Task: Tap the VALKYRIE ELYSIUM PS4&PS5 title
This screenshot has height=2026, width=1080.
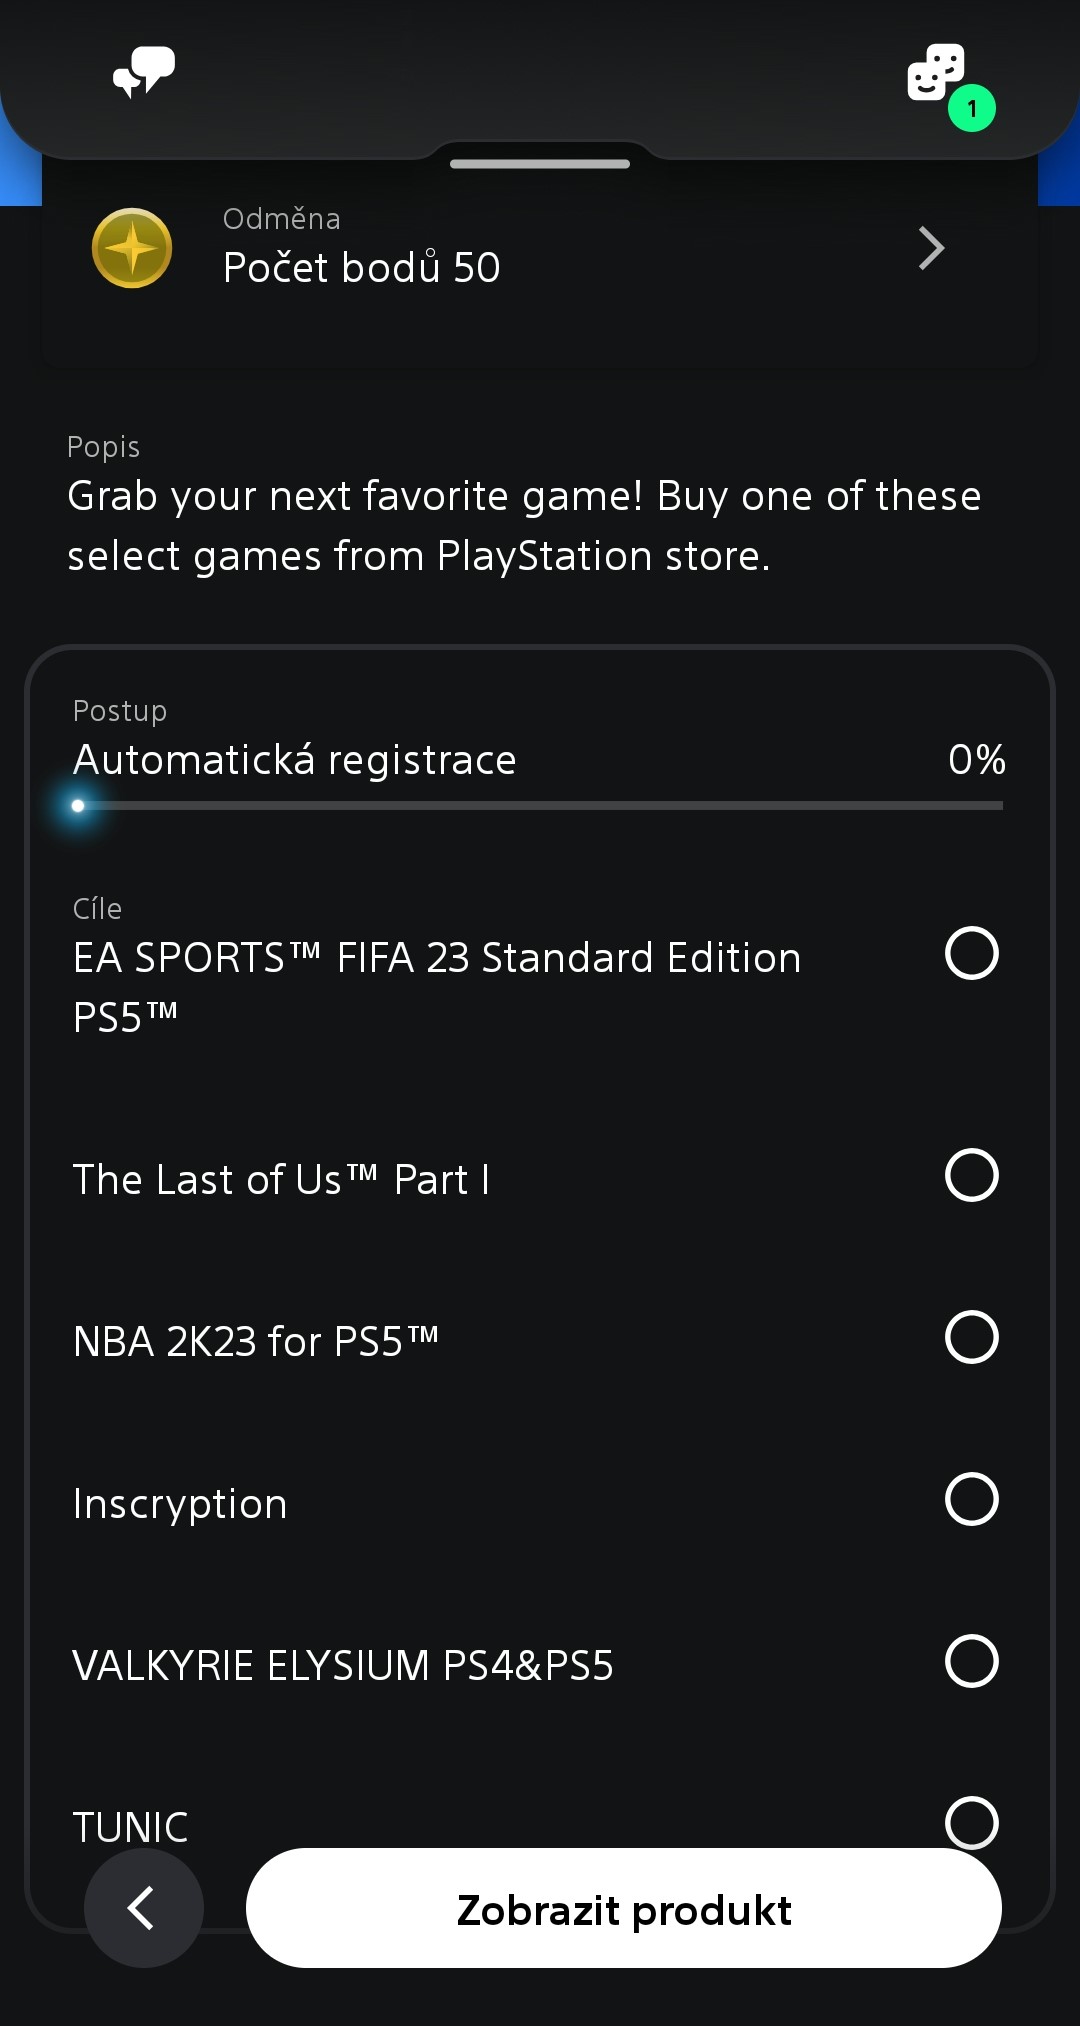Action: coord(343,1666)
